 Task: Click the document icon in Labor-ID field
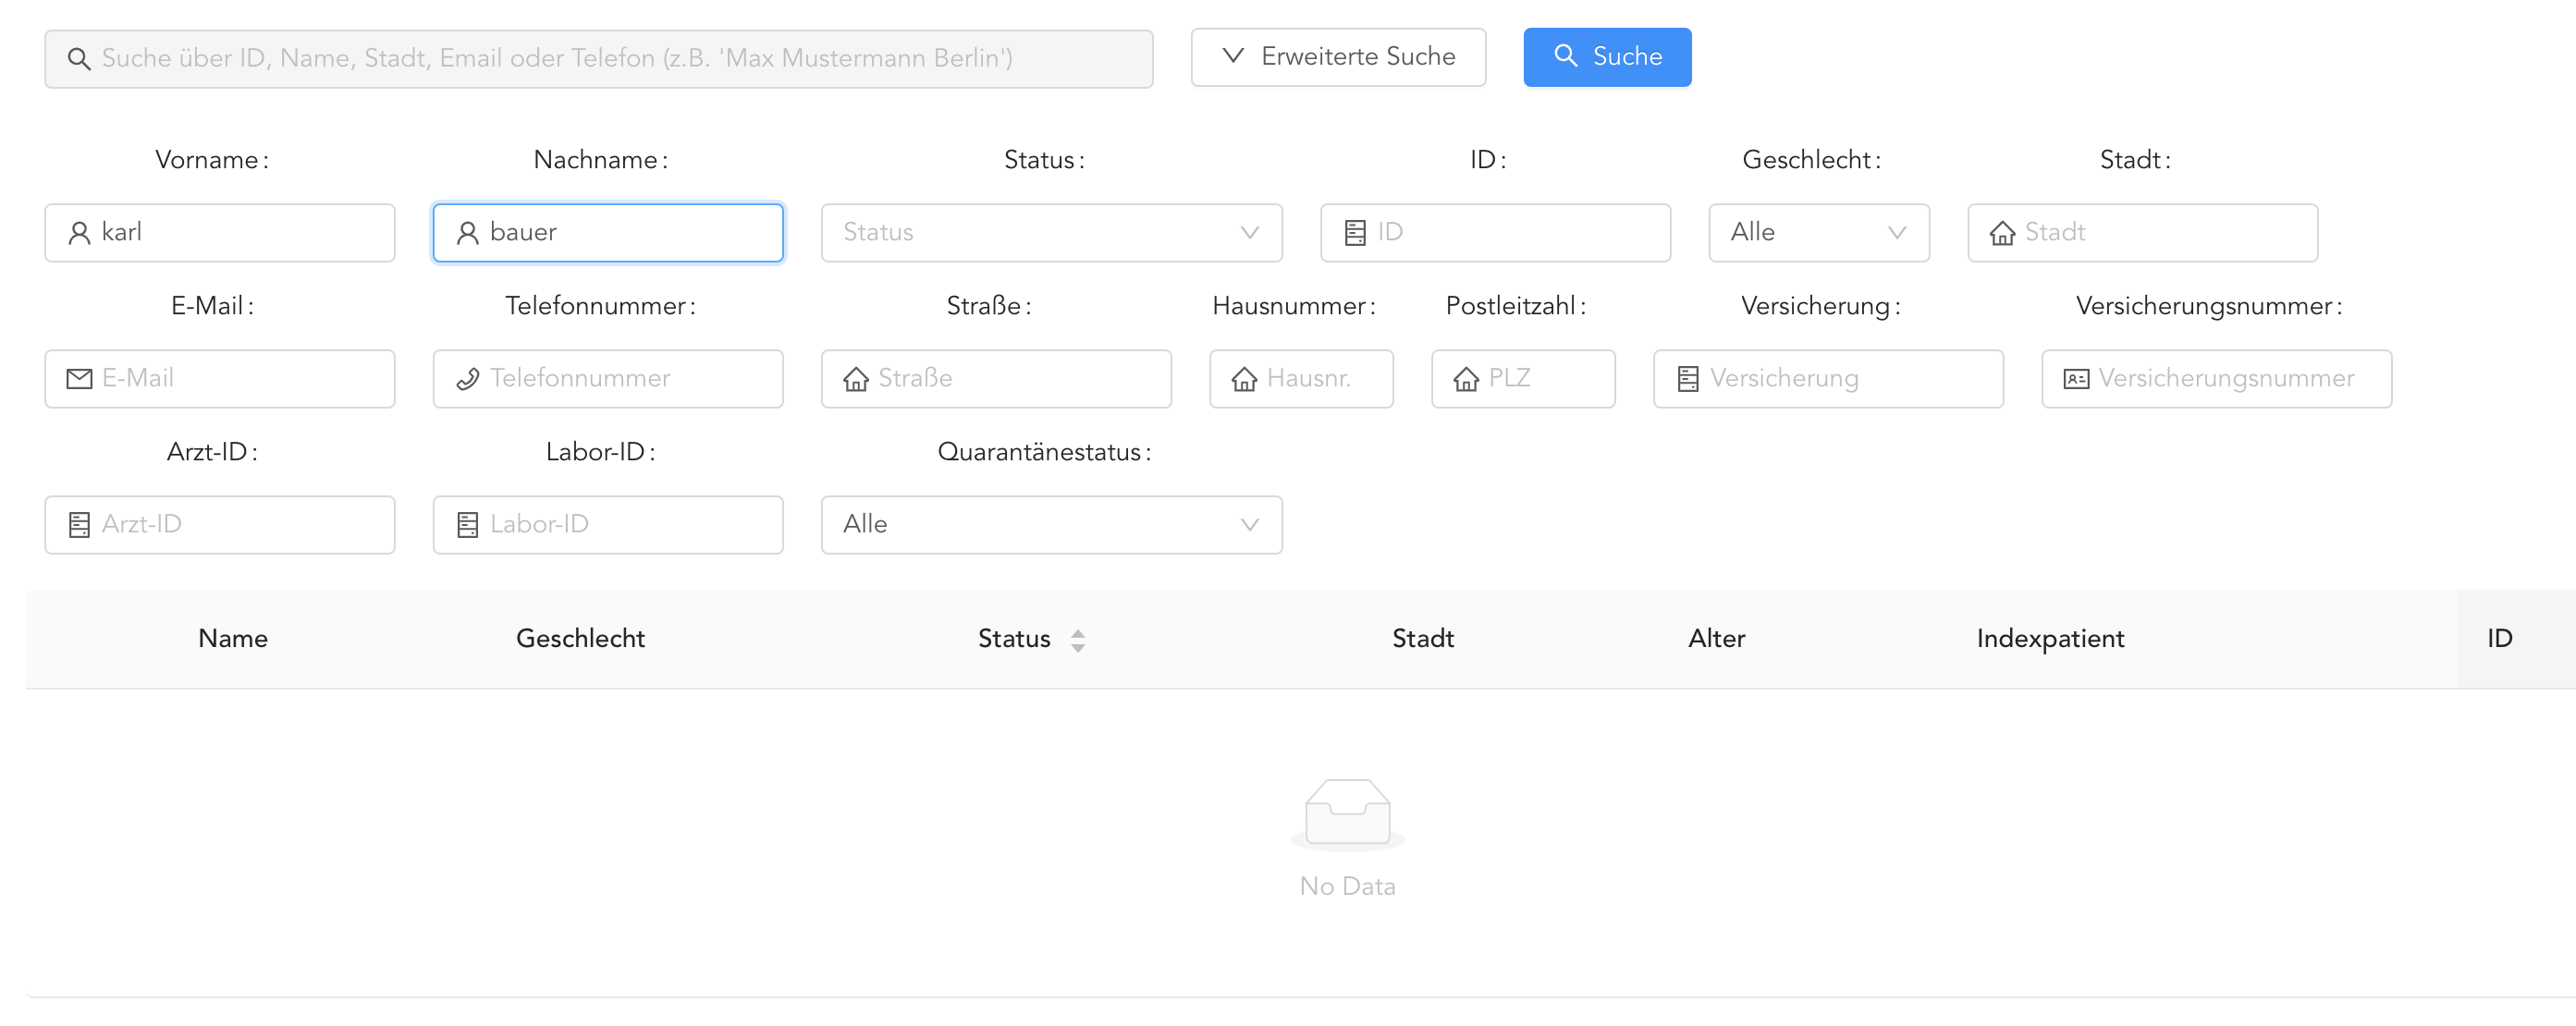(x=467, y=525)
